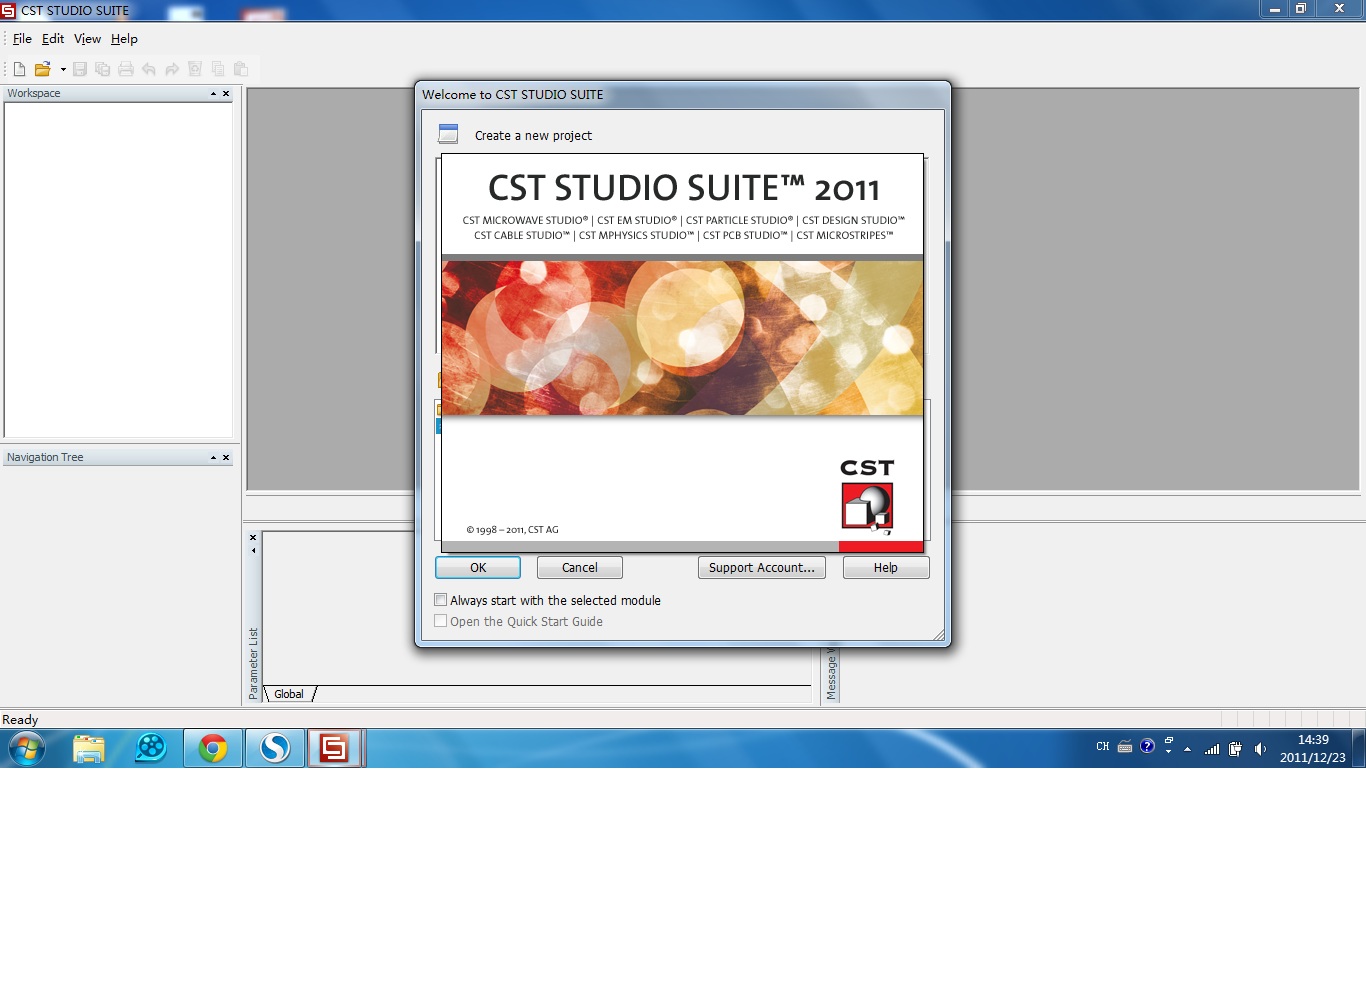Click the Paste clipboard toolbar icon
1366x1000 pixels.
pos(241,69)
